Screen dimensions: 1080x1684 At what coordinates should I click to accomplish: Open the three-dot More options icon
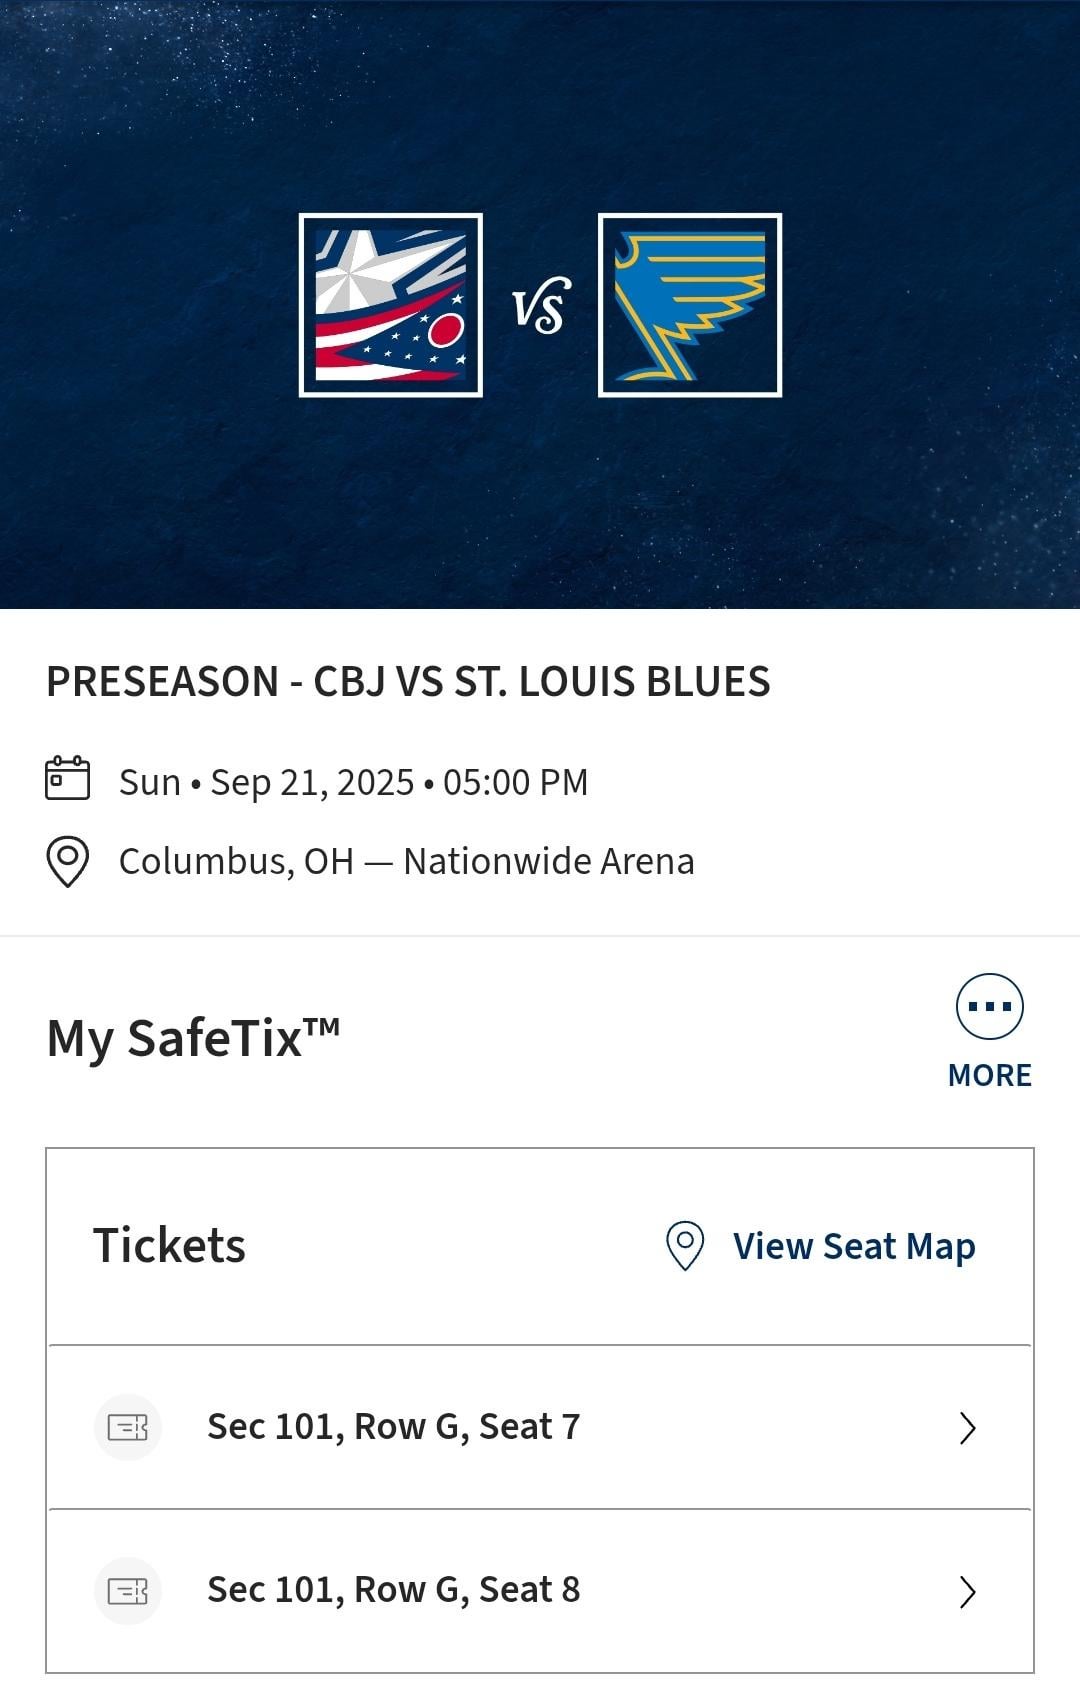pos(989,1007)
